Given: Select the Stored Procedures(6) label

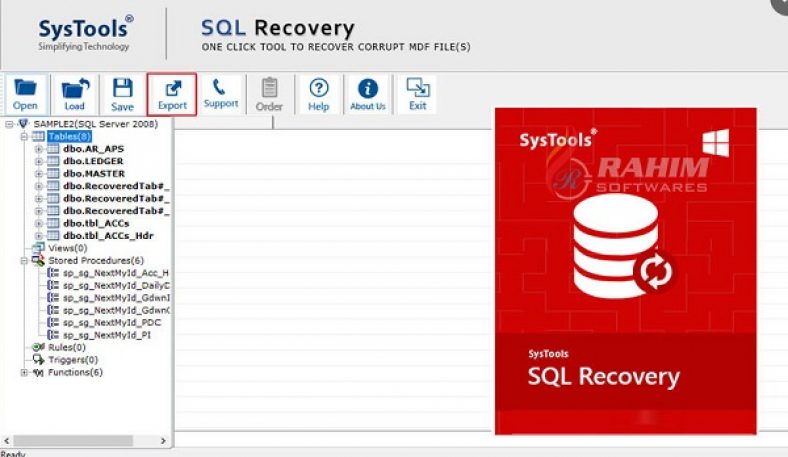Looking at the screenshot, I should [x=96, y=260].
